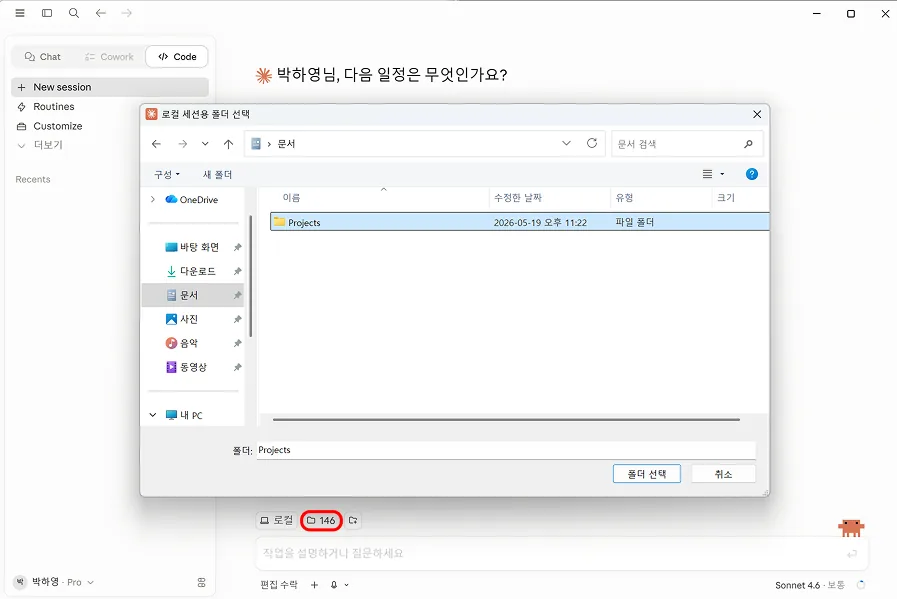Cancel with 취소 button
Viewport: 897px width, 599px height.
click(x=723, y=474)
